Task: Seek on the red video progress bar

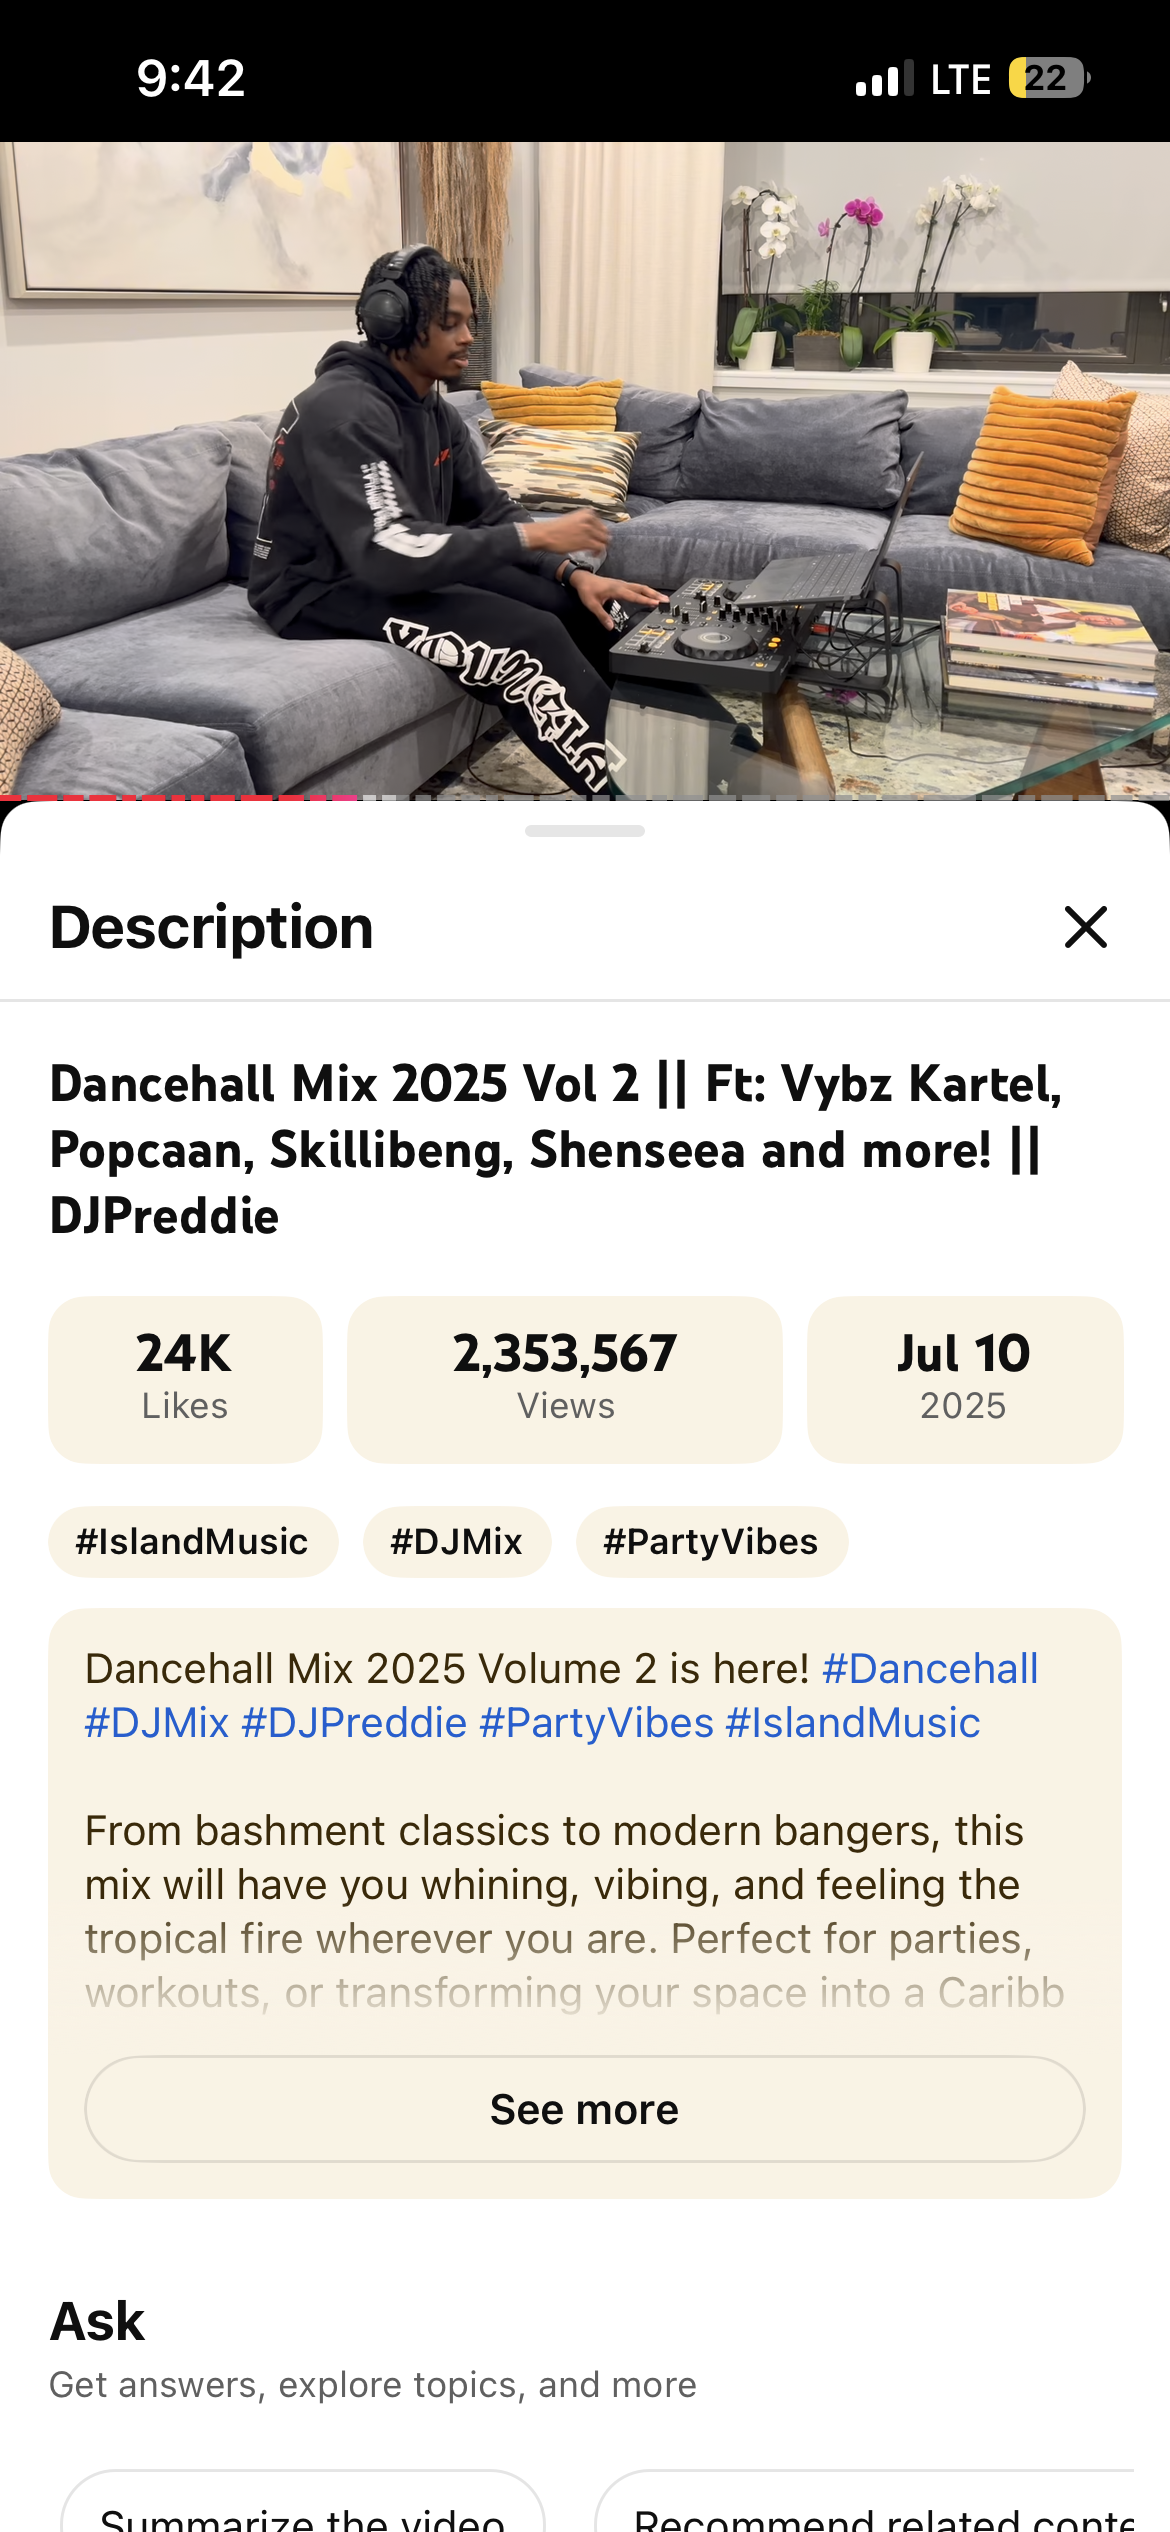Action: (x=585, y=797)
